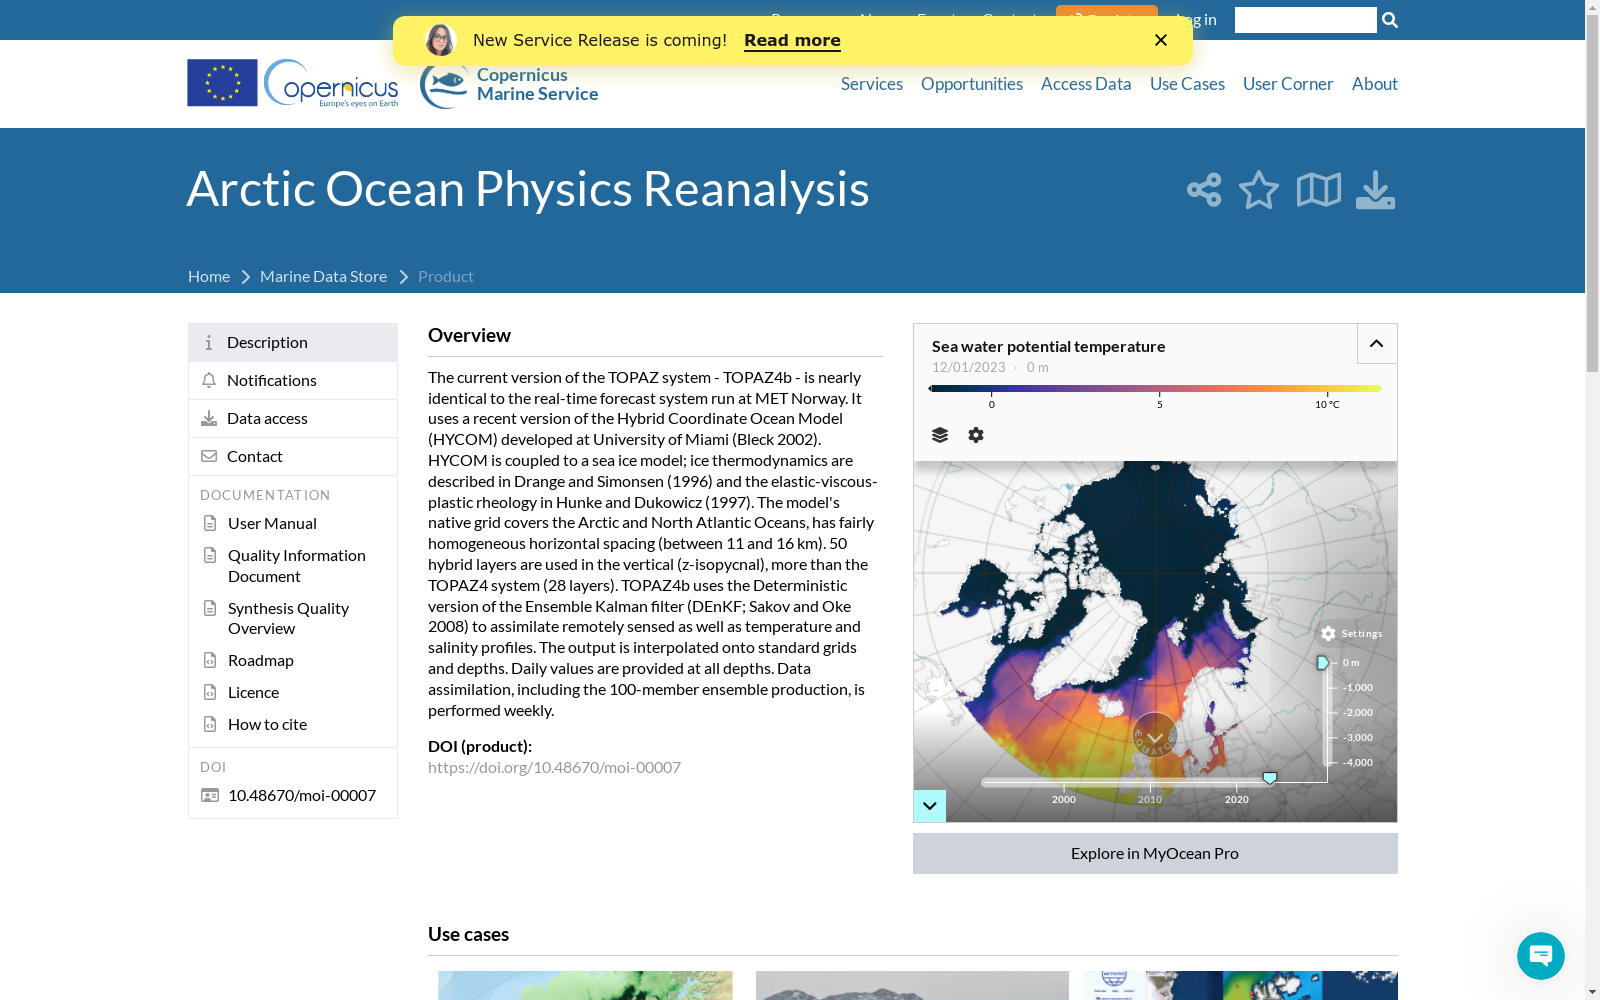Click the download icon in header

[x=1375, y=190]
